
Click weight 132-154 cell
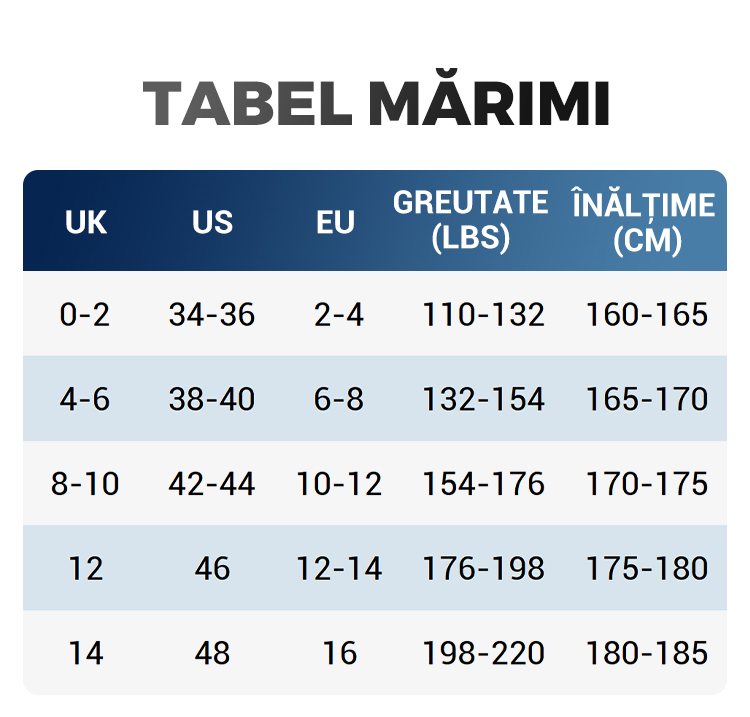pyautogui.click(x=483, y=400)
